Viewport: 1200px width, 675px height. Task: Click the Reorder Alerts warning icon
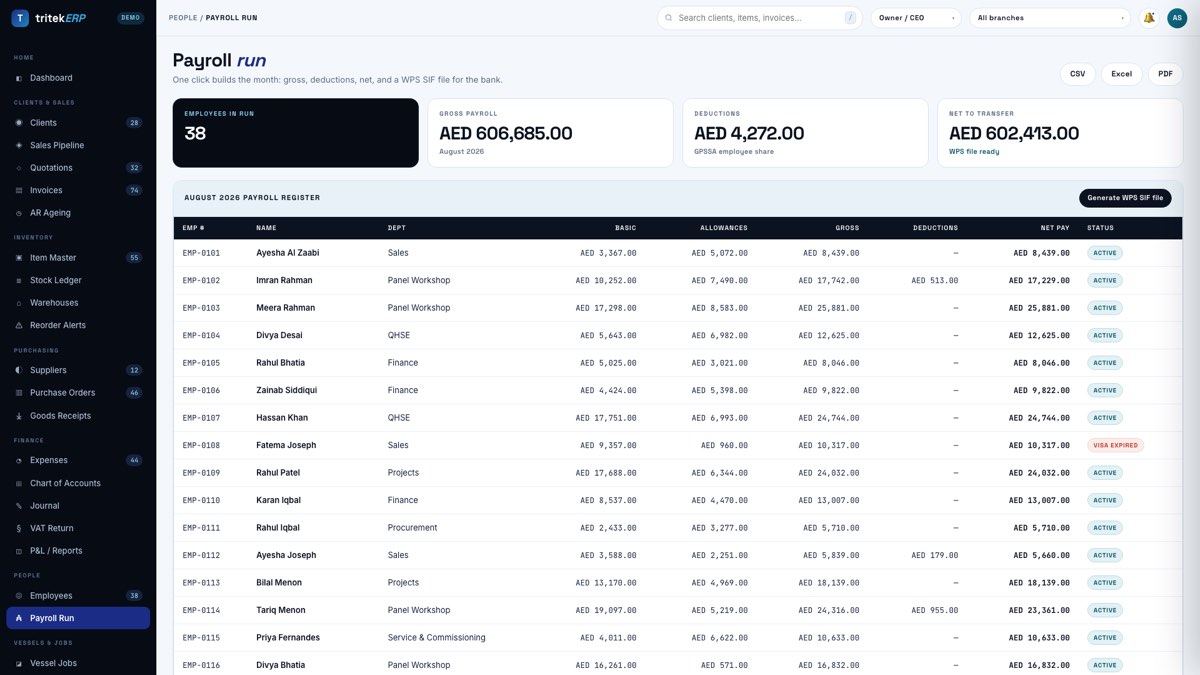point(19,325)
